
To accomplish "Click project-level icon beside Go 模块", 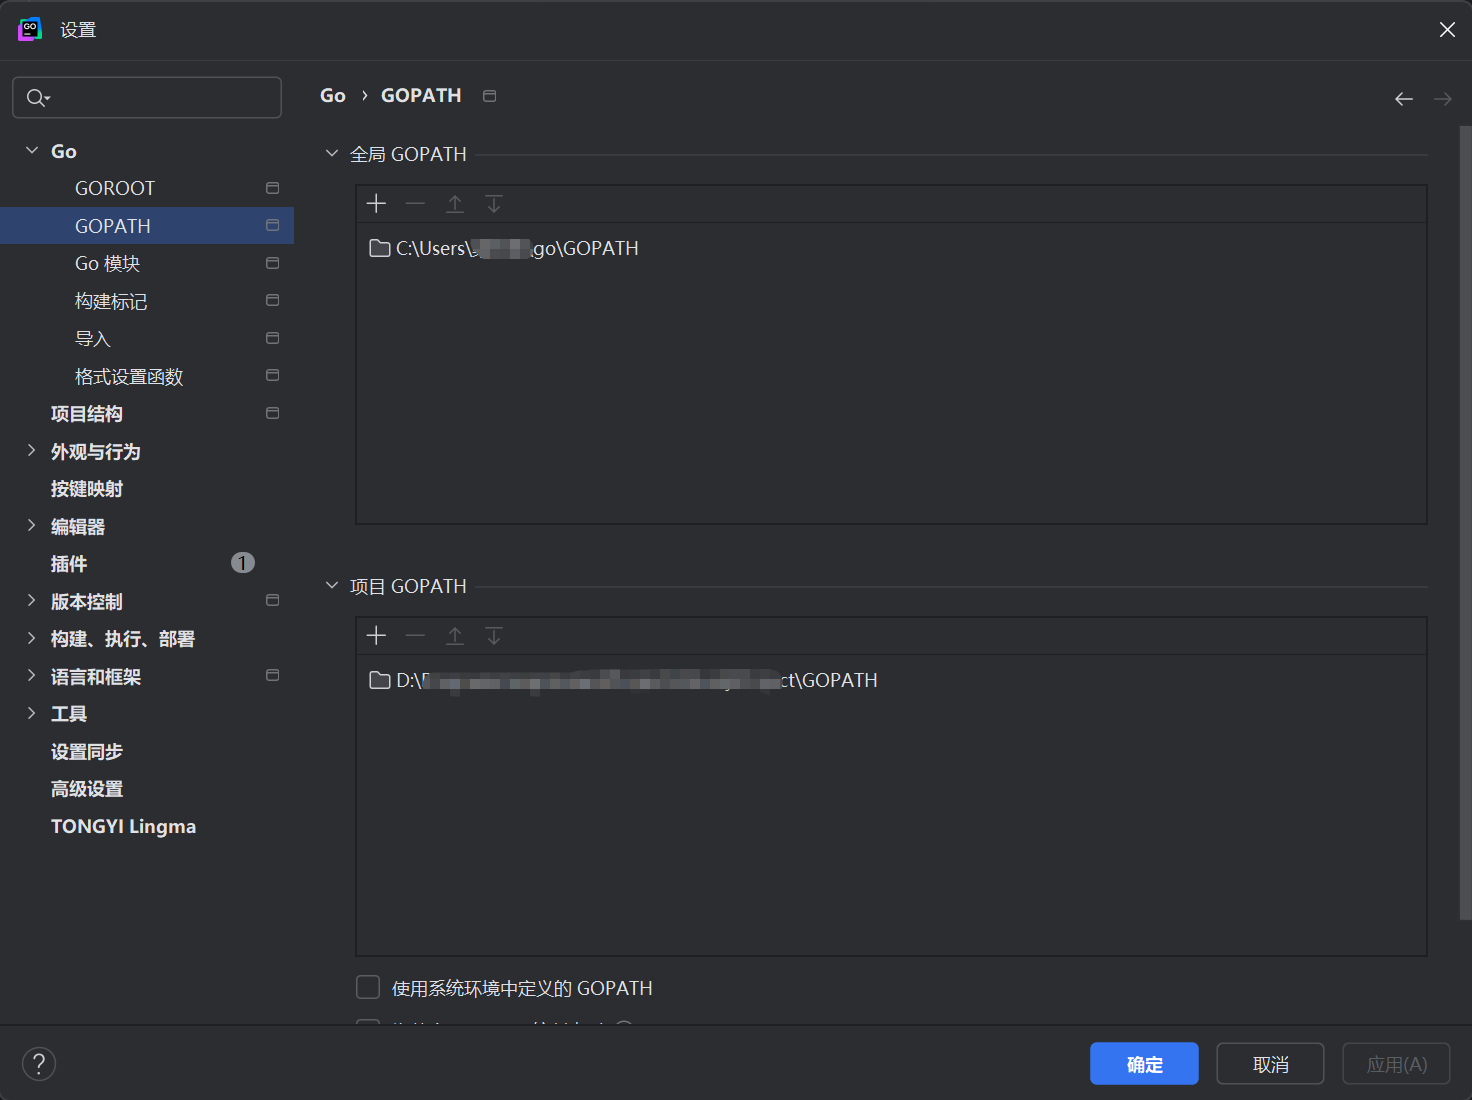I will point(272,263).
